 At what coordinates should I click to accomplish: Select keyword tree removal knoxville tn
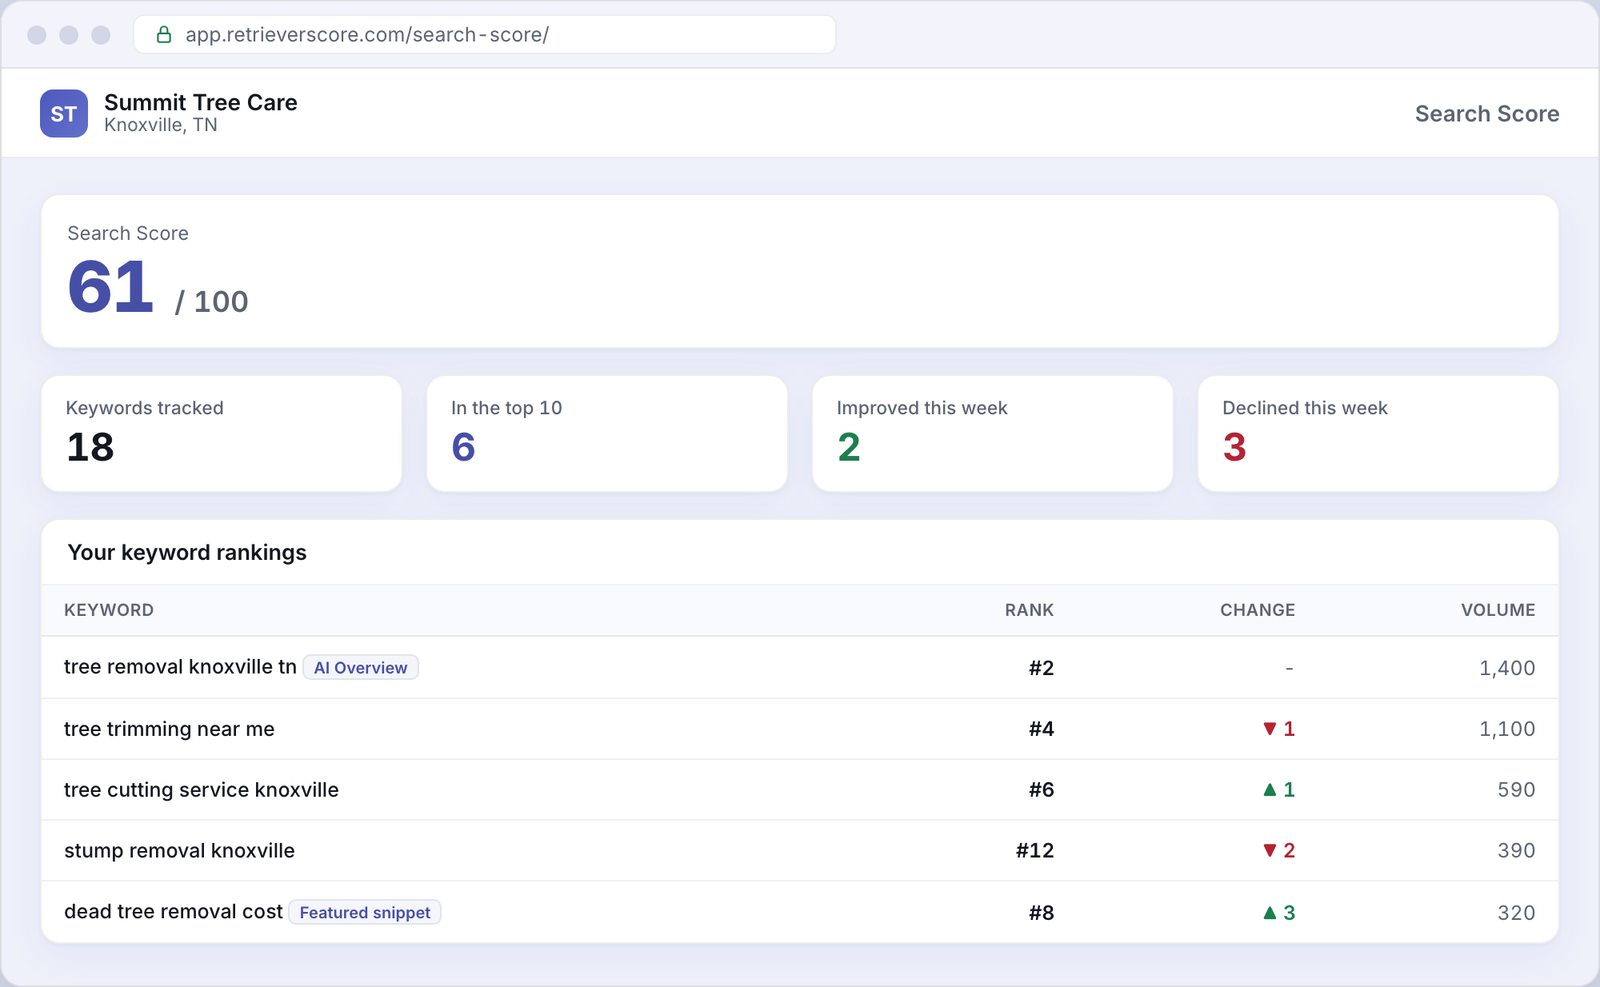point(180,667)
